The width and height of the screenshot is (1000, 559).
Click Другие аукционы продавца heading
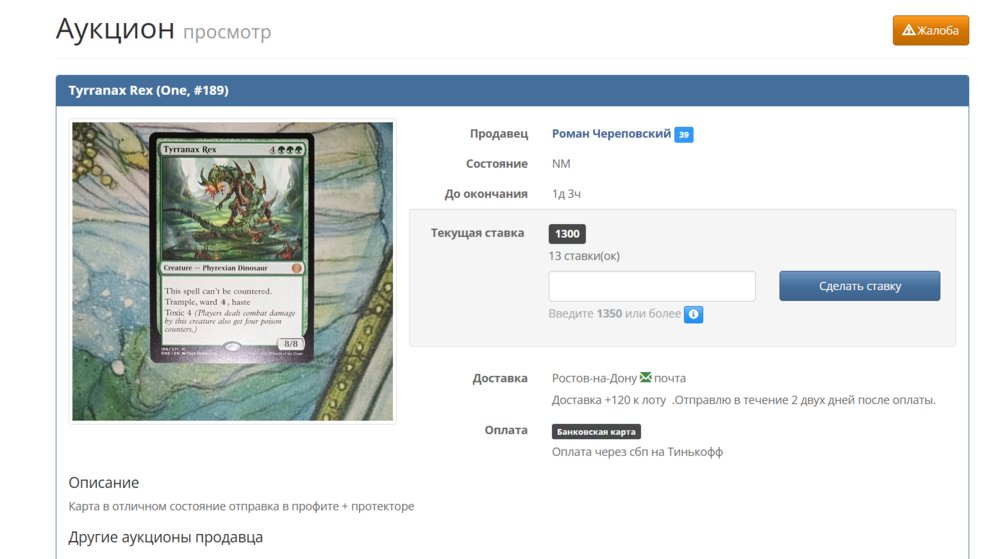[x=165, y=538]
